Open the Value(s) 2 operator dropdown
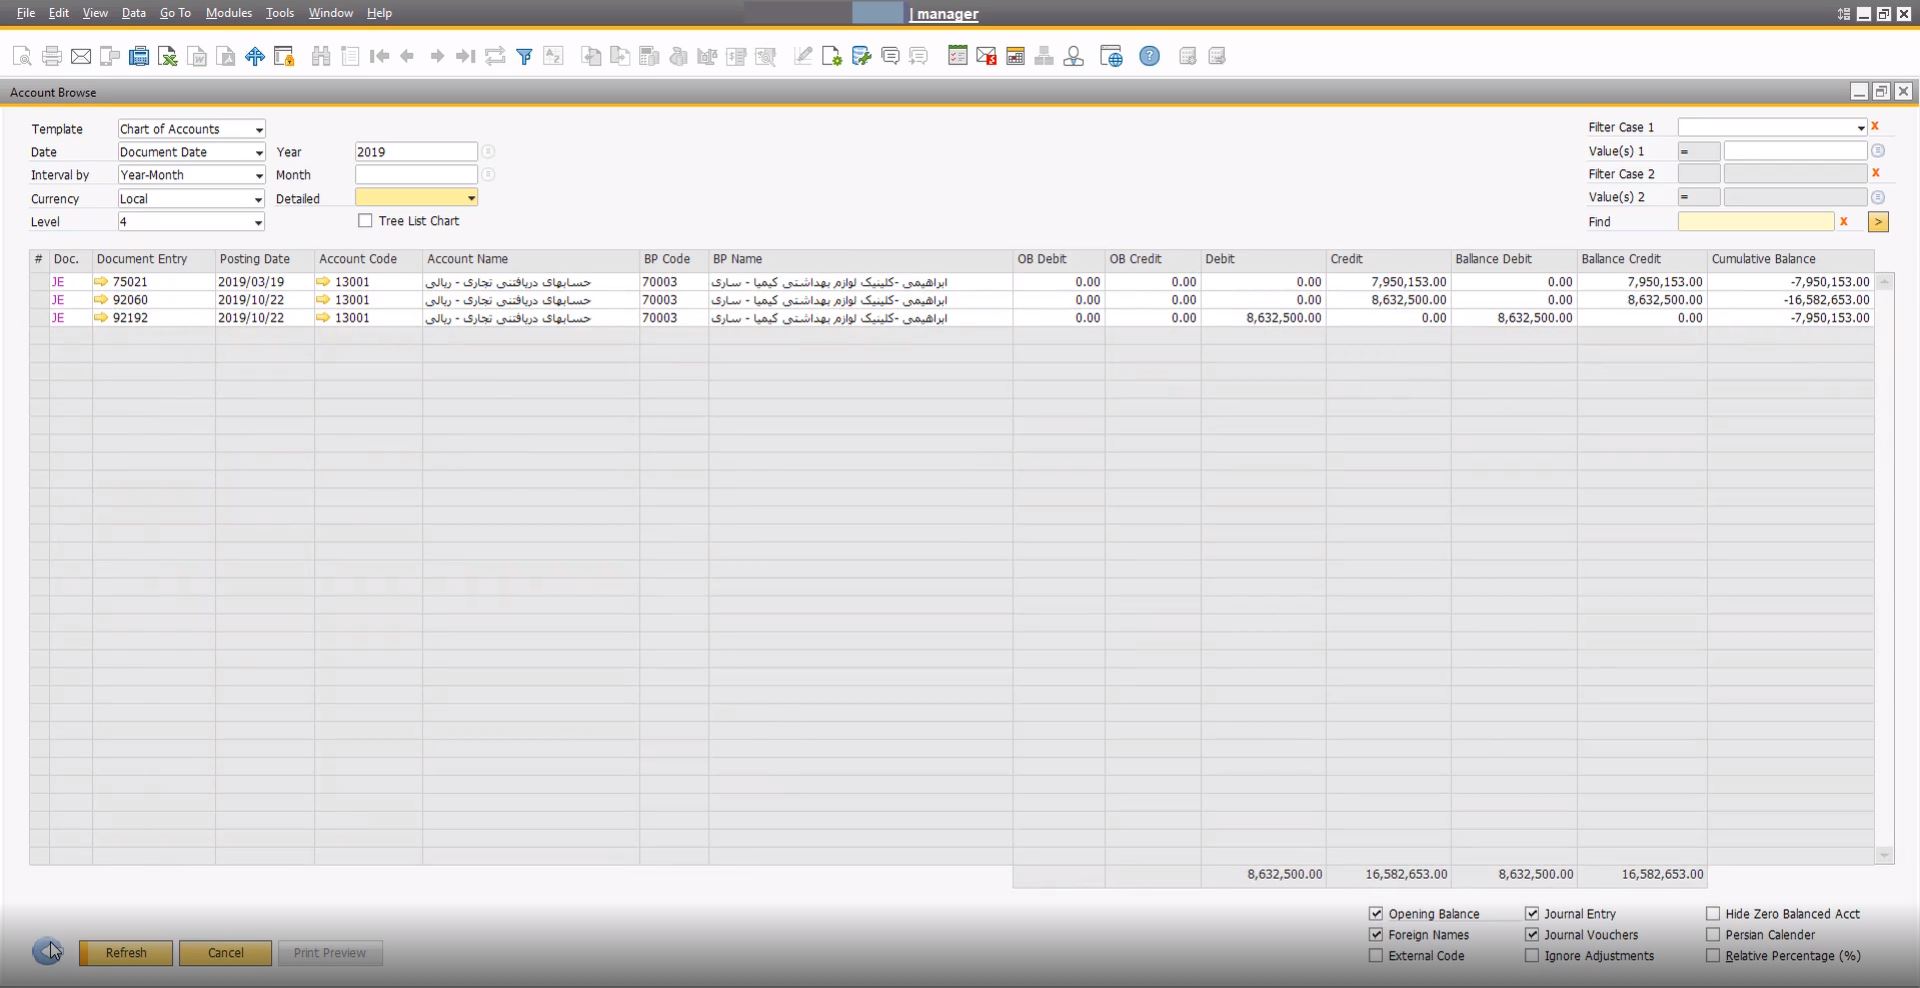 click(x=1699, y=197)
